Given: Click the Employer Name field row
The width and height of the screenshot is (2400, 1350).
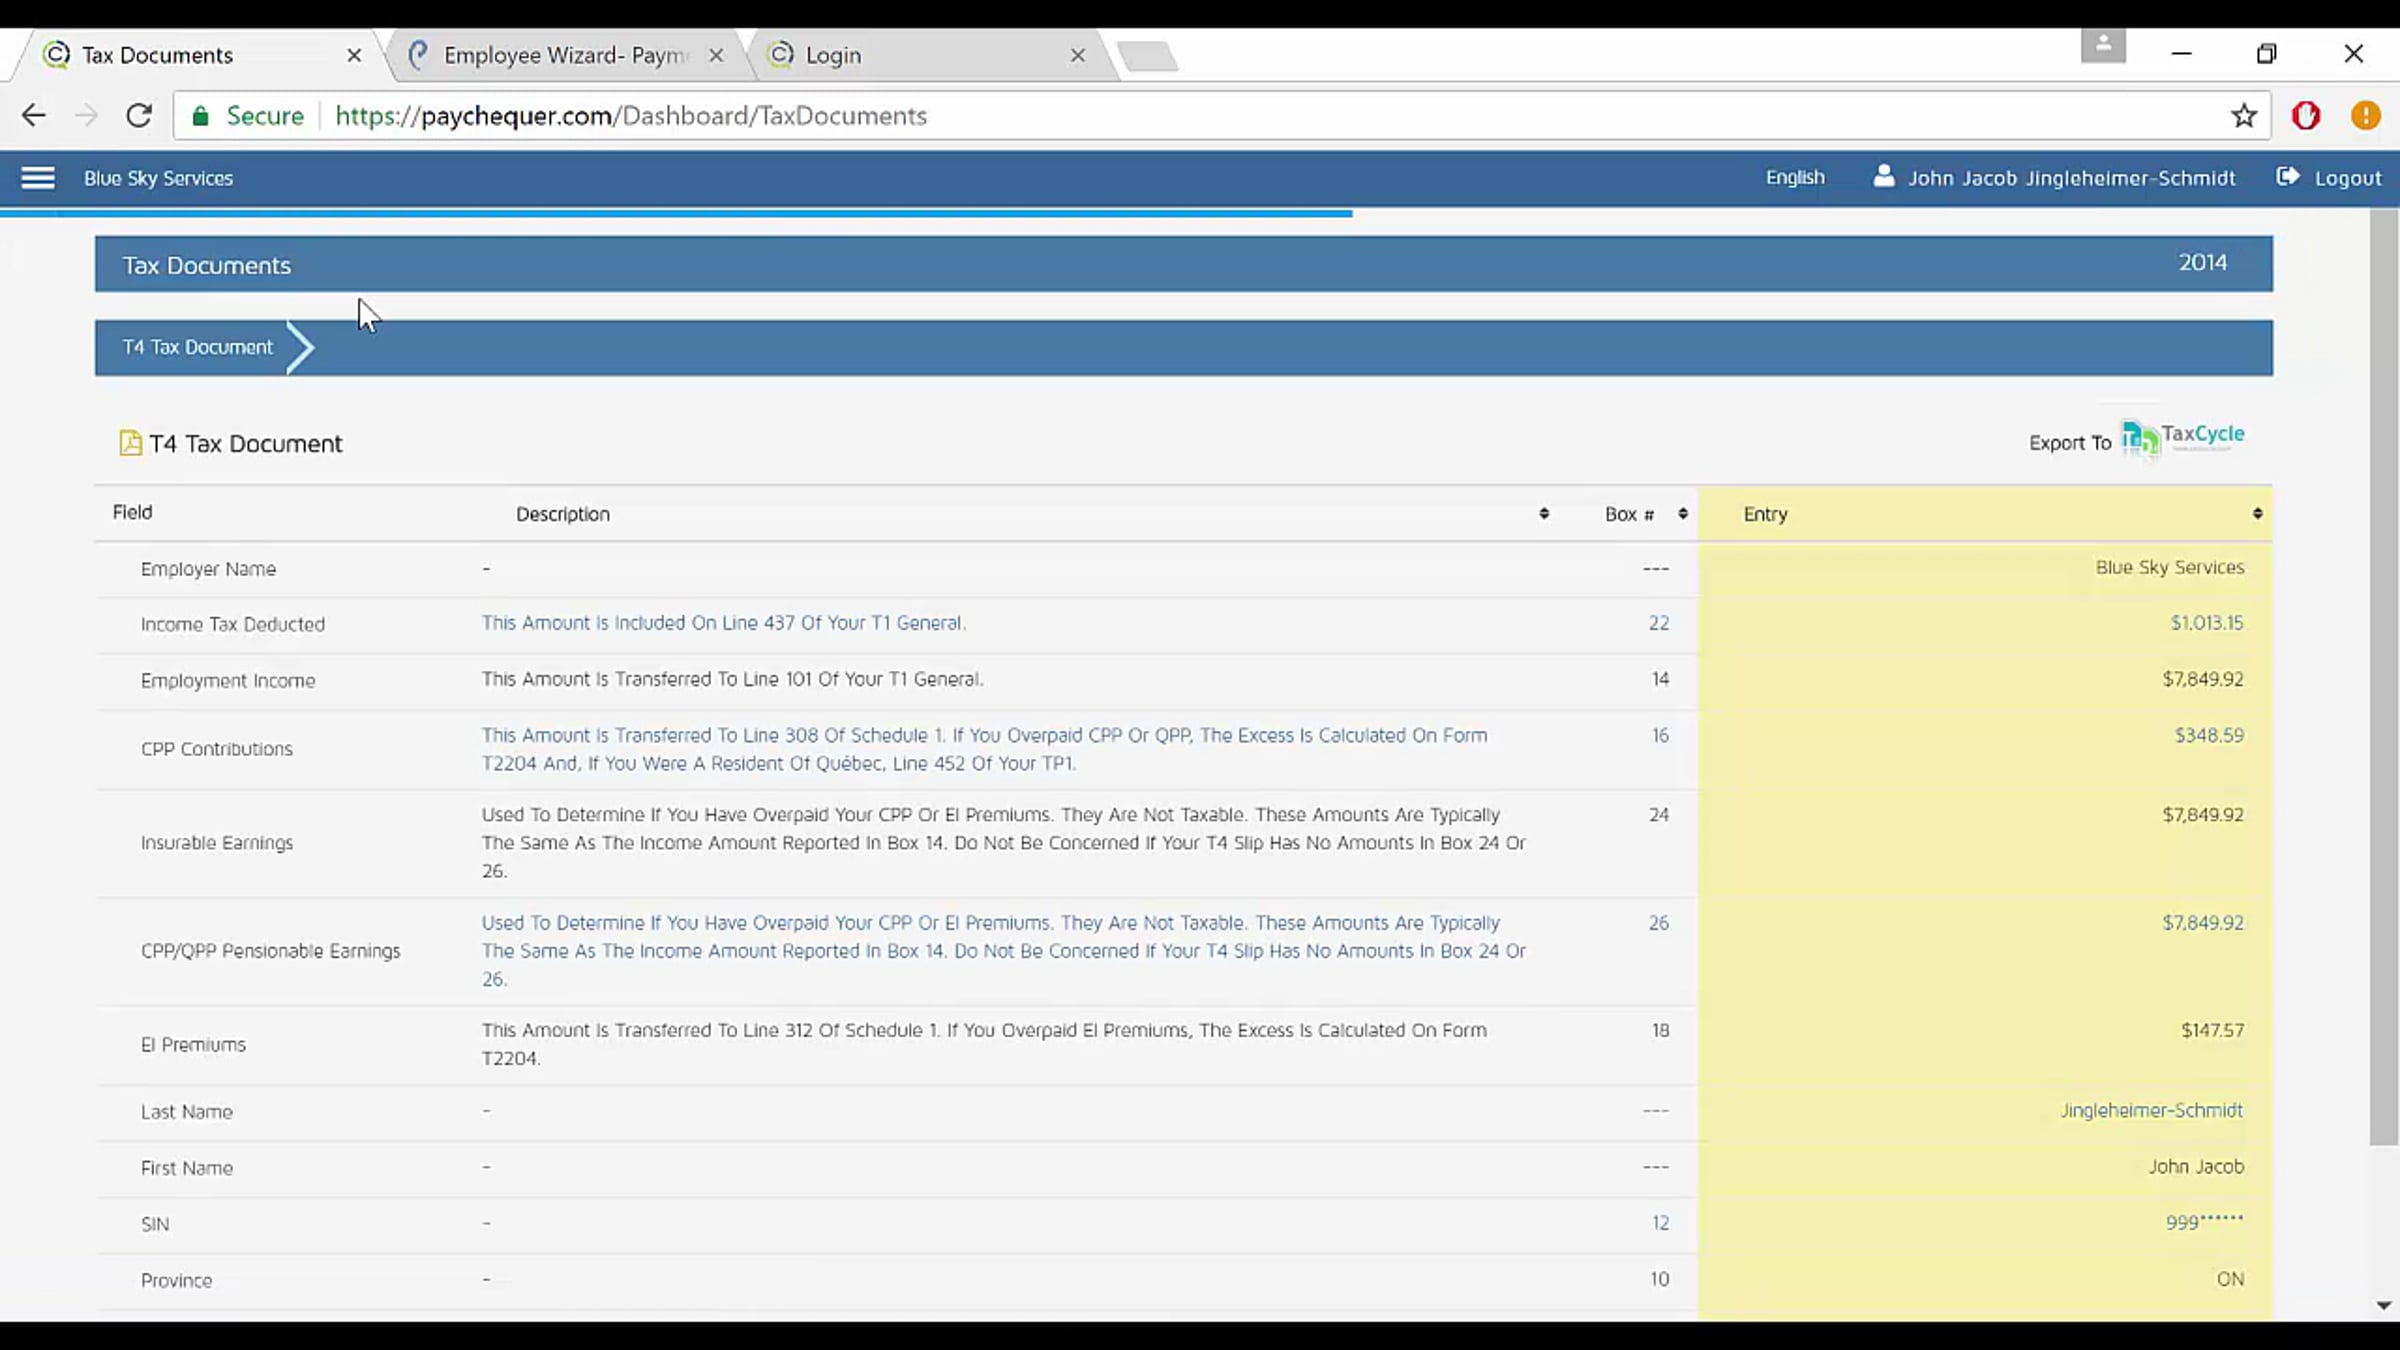Looking at the screenshot, I should (x=1184, y=568).
